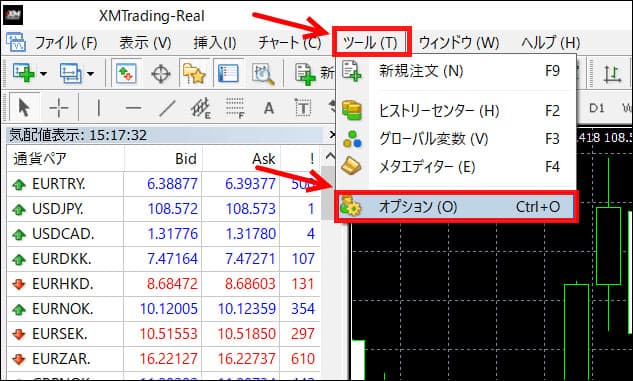Click the メタエディター yellow diamond icon
This screenshot has height=381, width=633.
[351, 166]
